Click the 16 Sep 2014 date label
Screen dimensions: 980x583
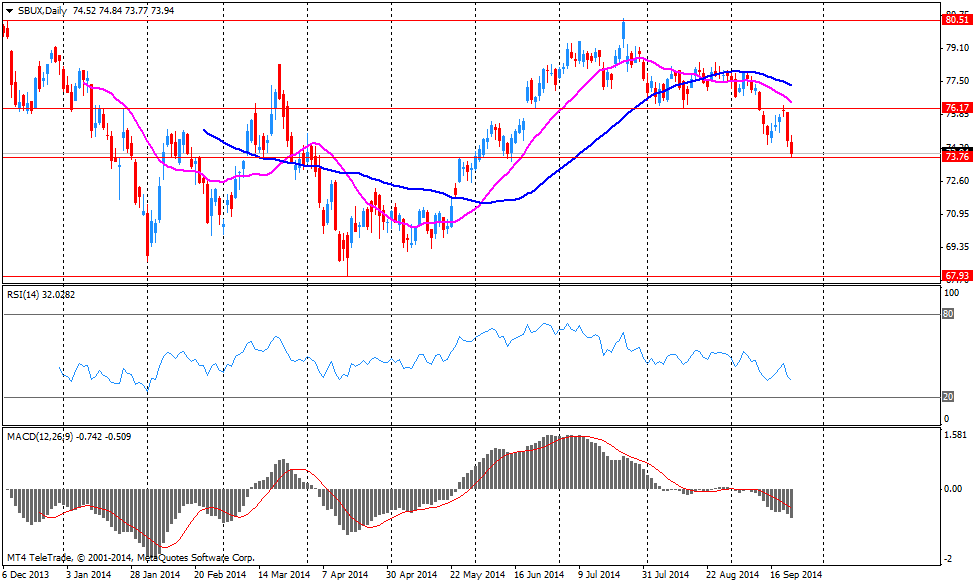coord(796,575)
